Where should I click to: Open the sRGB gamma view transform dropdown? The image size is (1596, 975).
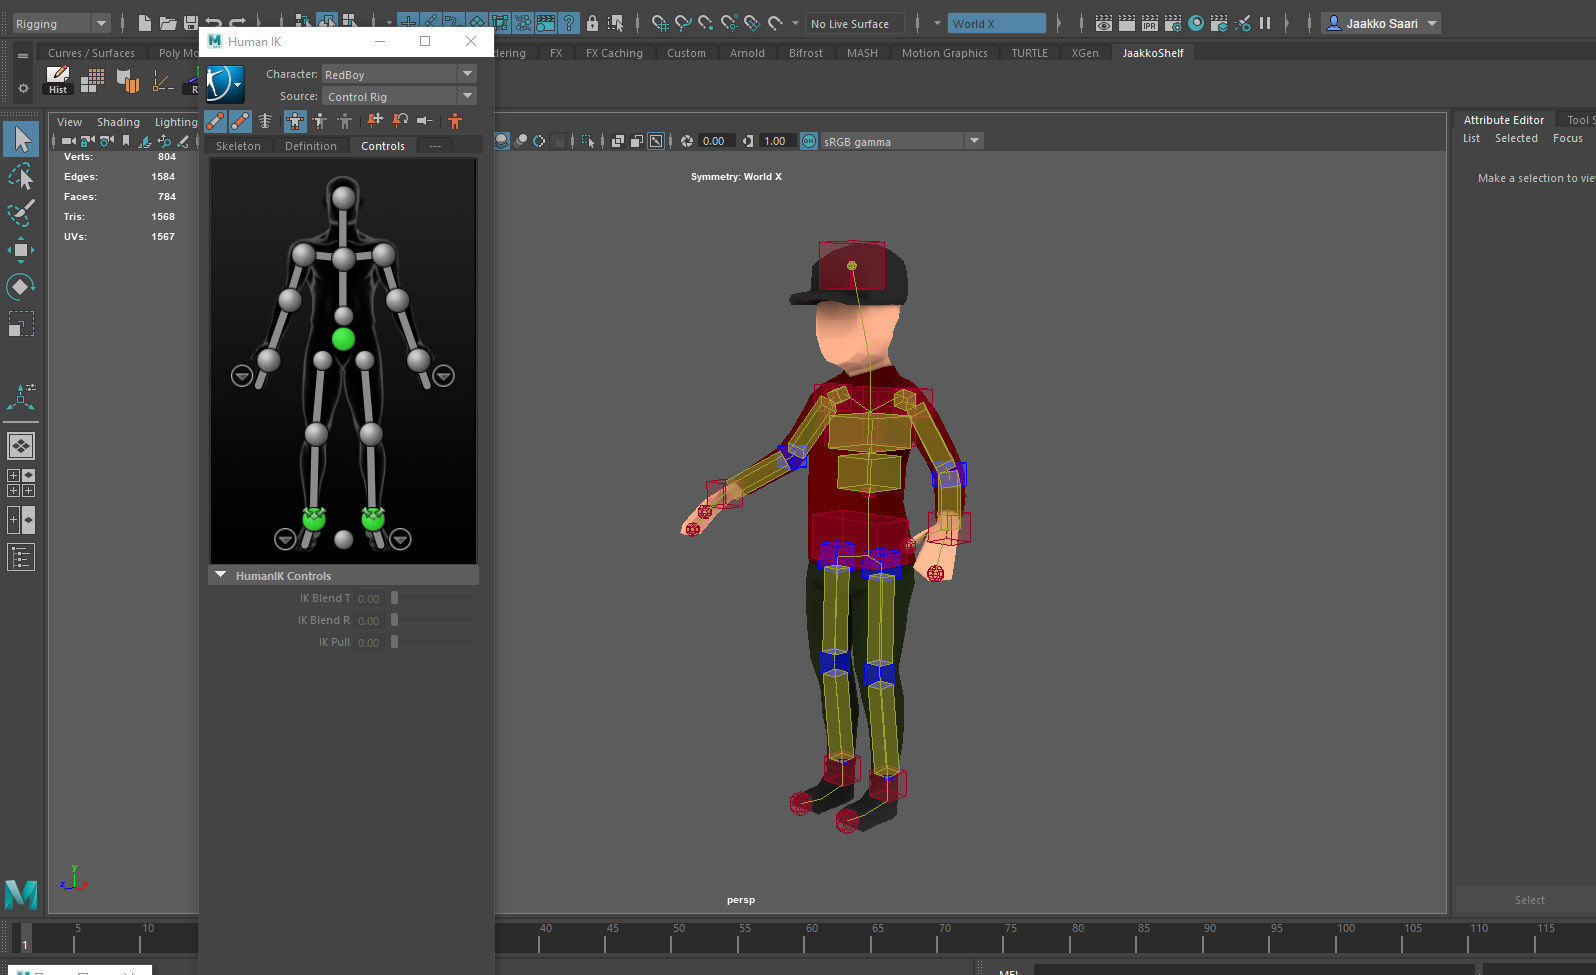[x=901, y=141]
